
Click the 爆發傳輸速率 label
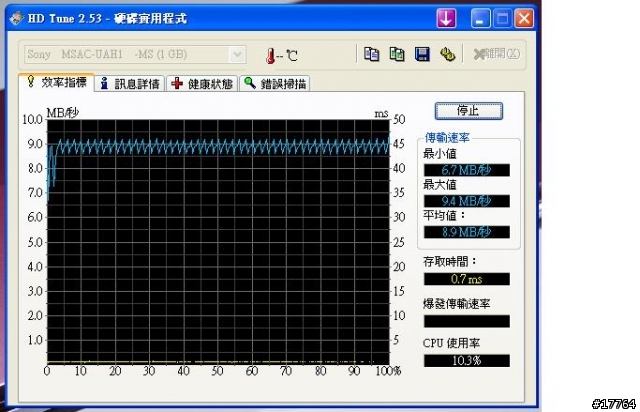click(457, 304)
